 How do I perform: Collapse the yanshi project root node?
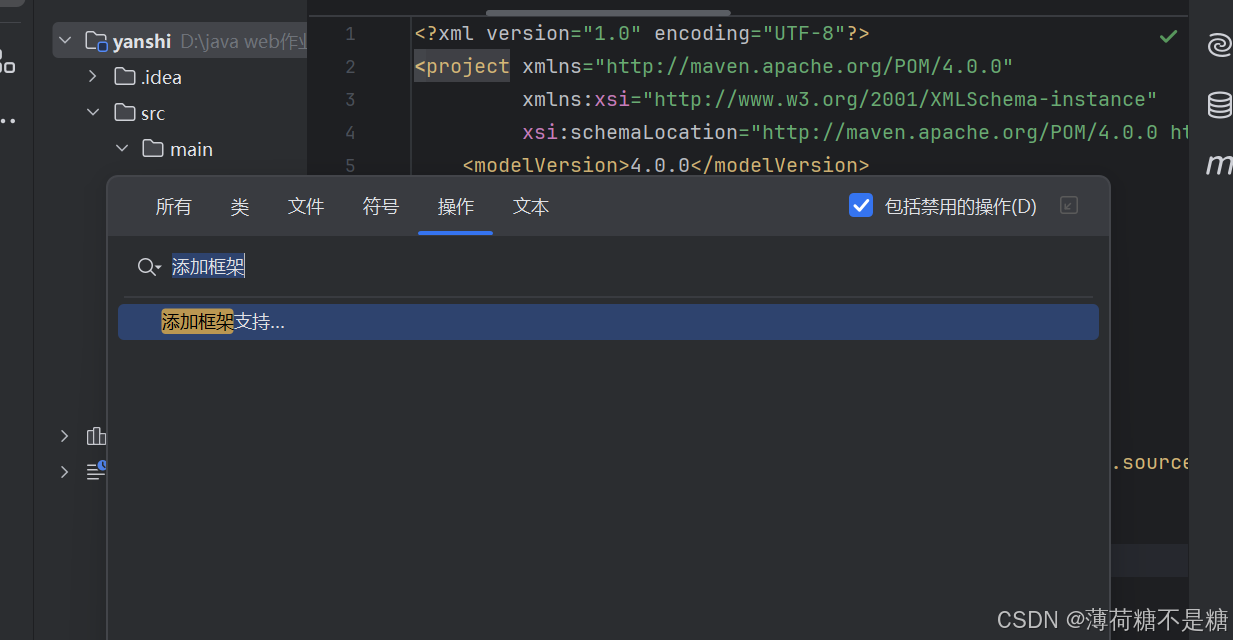65,41
